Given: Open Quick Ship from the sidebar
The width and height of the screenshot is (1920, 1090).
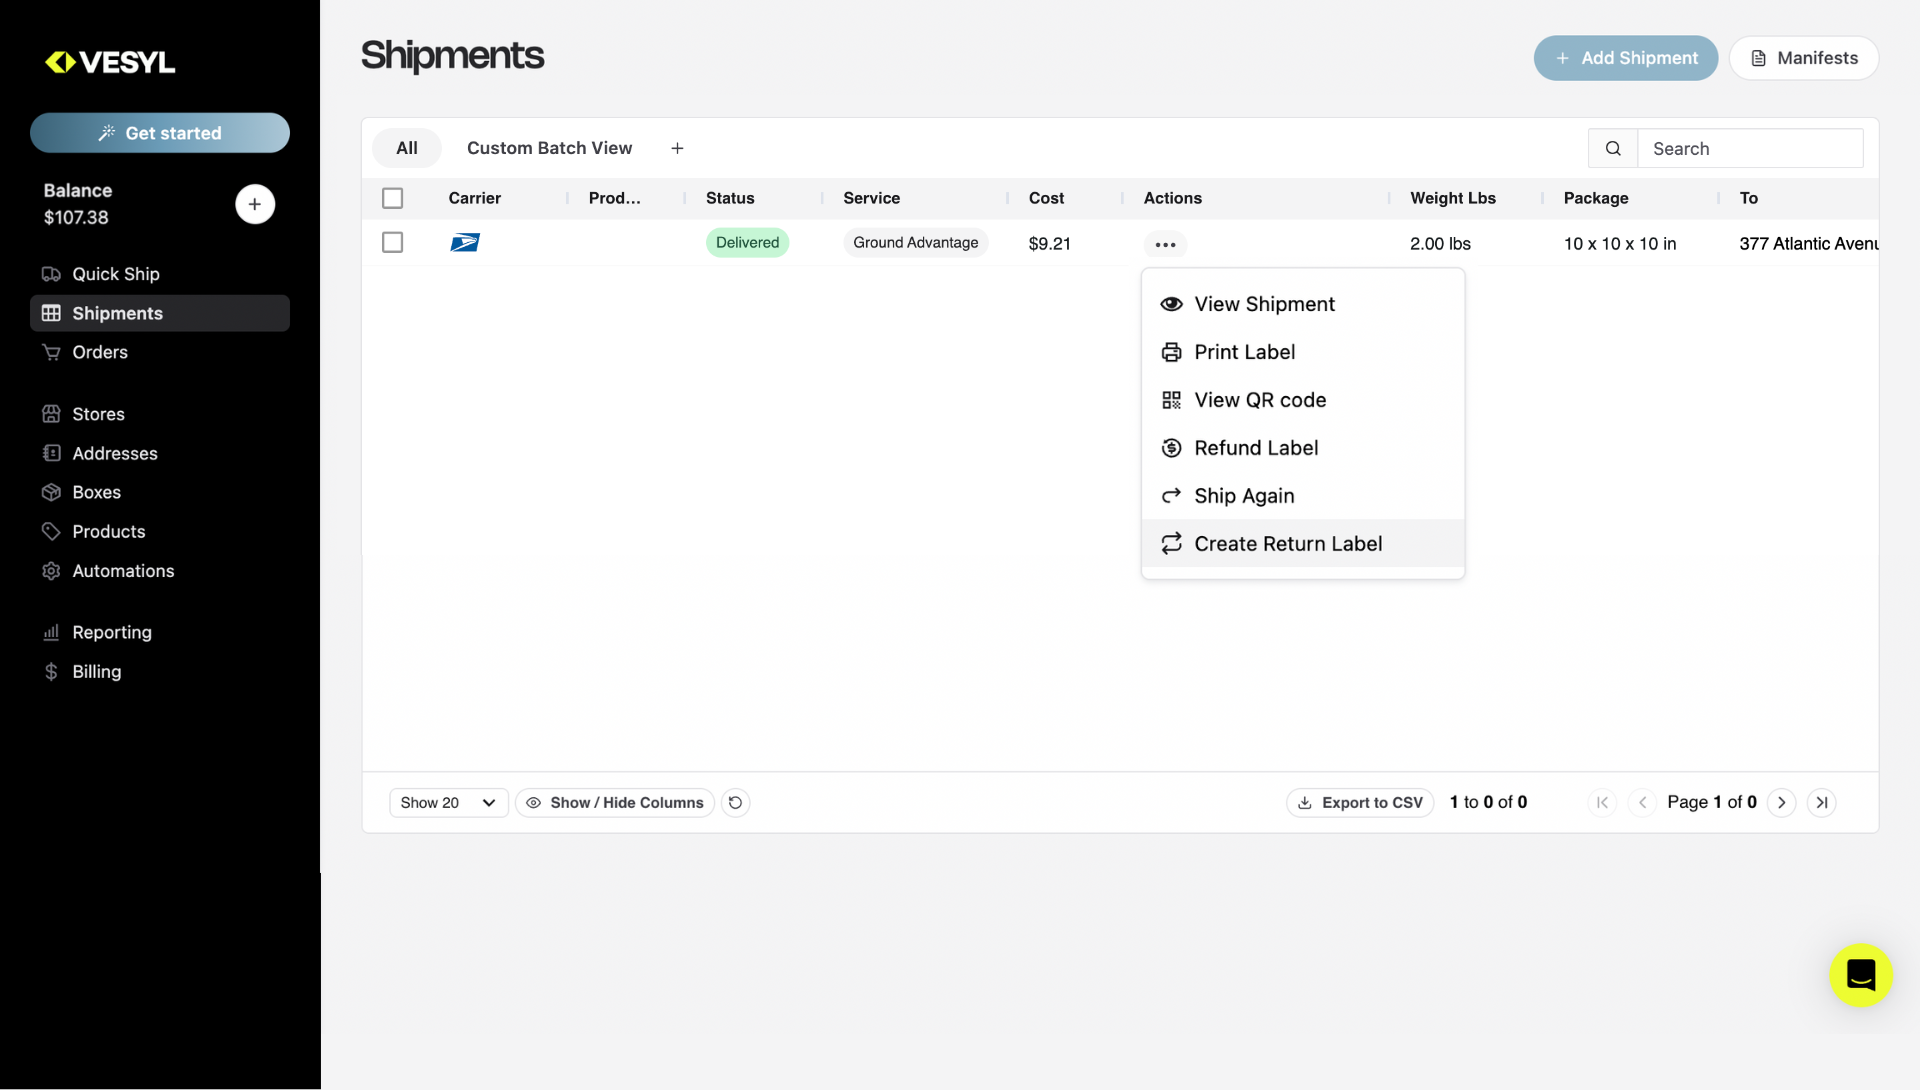Looking at the screenshot, I should [115, 273].
